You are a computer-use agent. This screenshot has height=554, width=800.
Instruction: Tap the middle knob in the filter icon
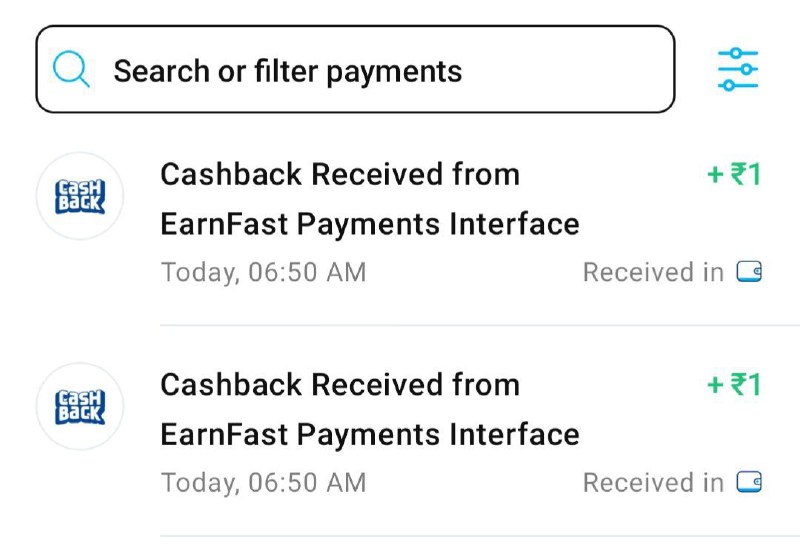[746, 69]
